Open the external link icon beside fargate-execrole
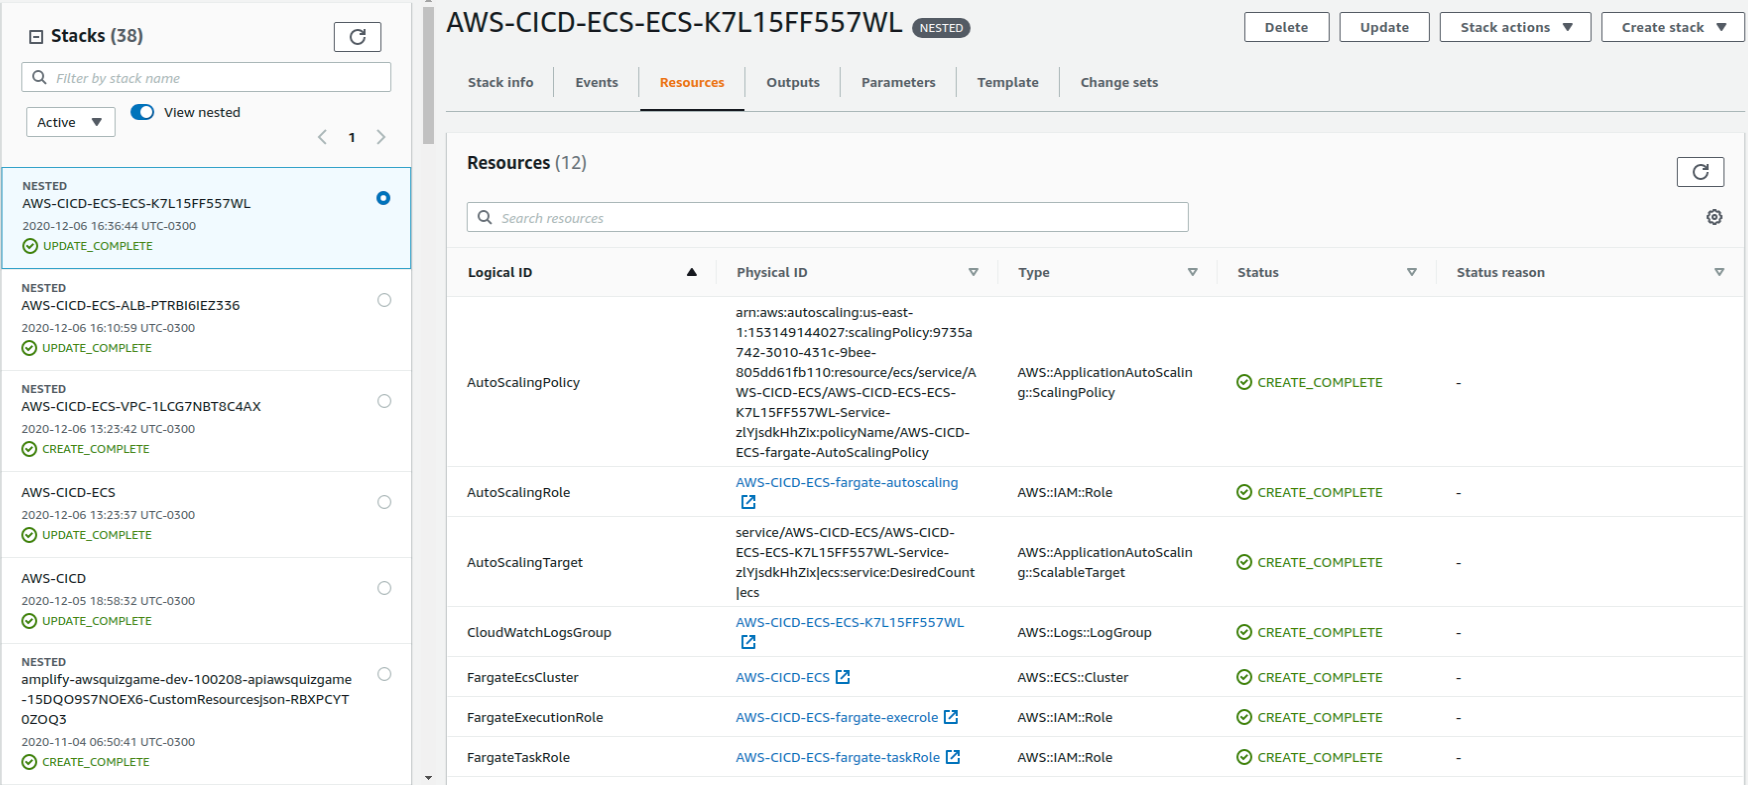Image resolution: width=1748 pixels, height=785 pixels. pyautogui.click(x=951, y=717)
